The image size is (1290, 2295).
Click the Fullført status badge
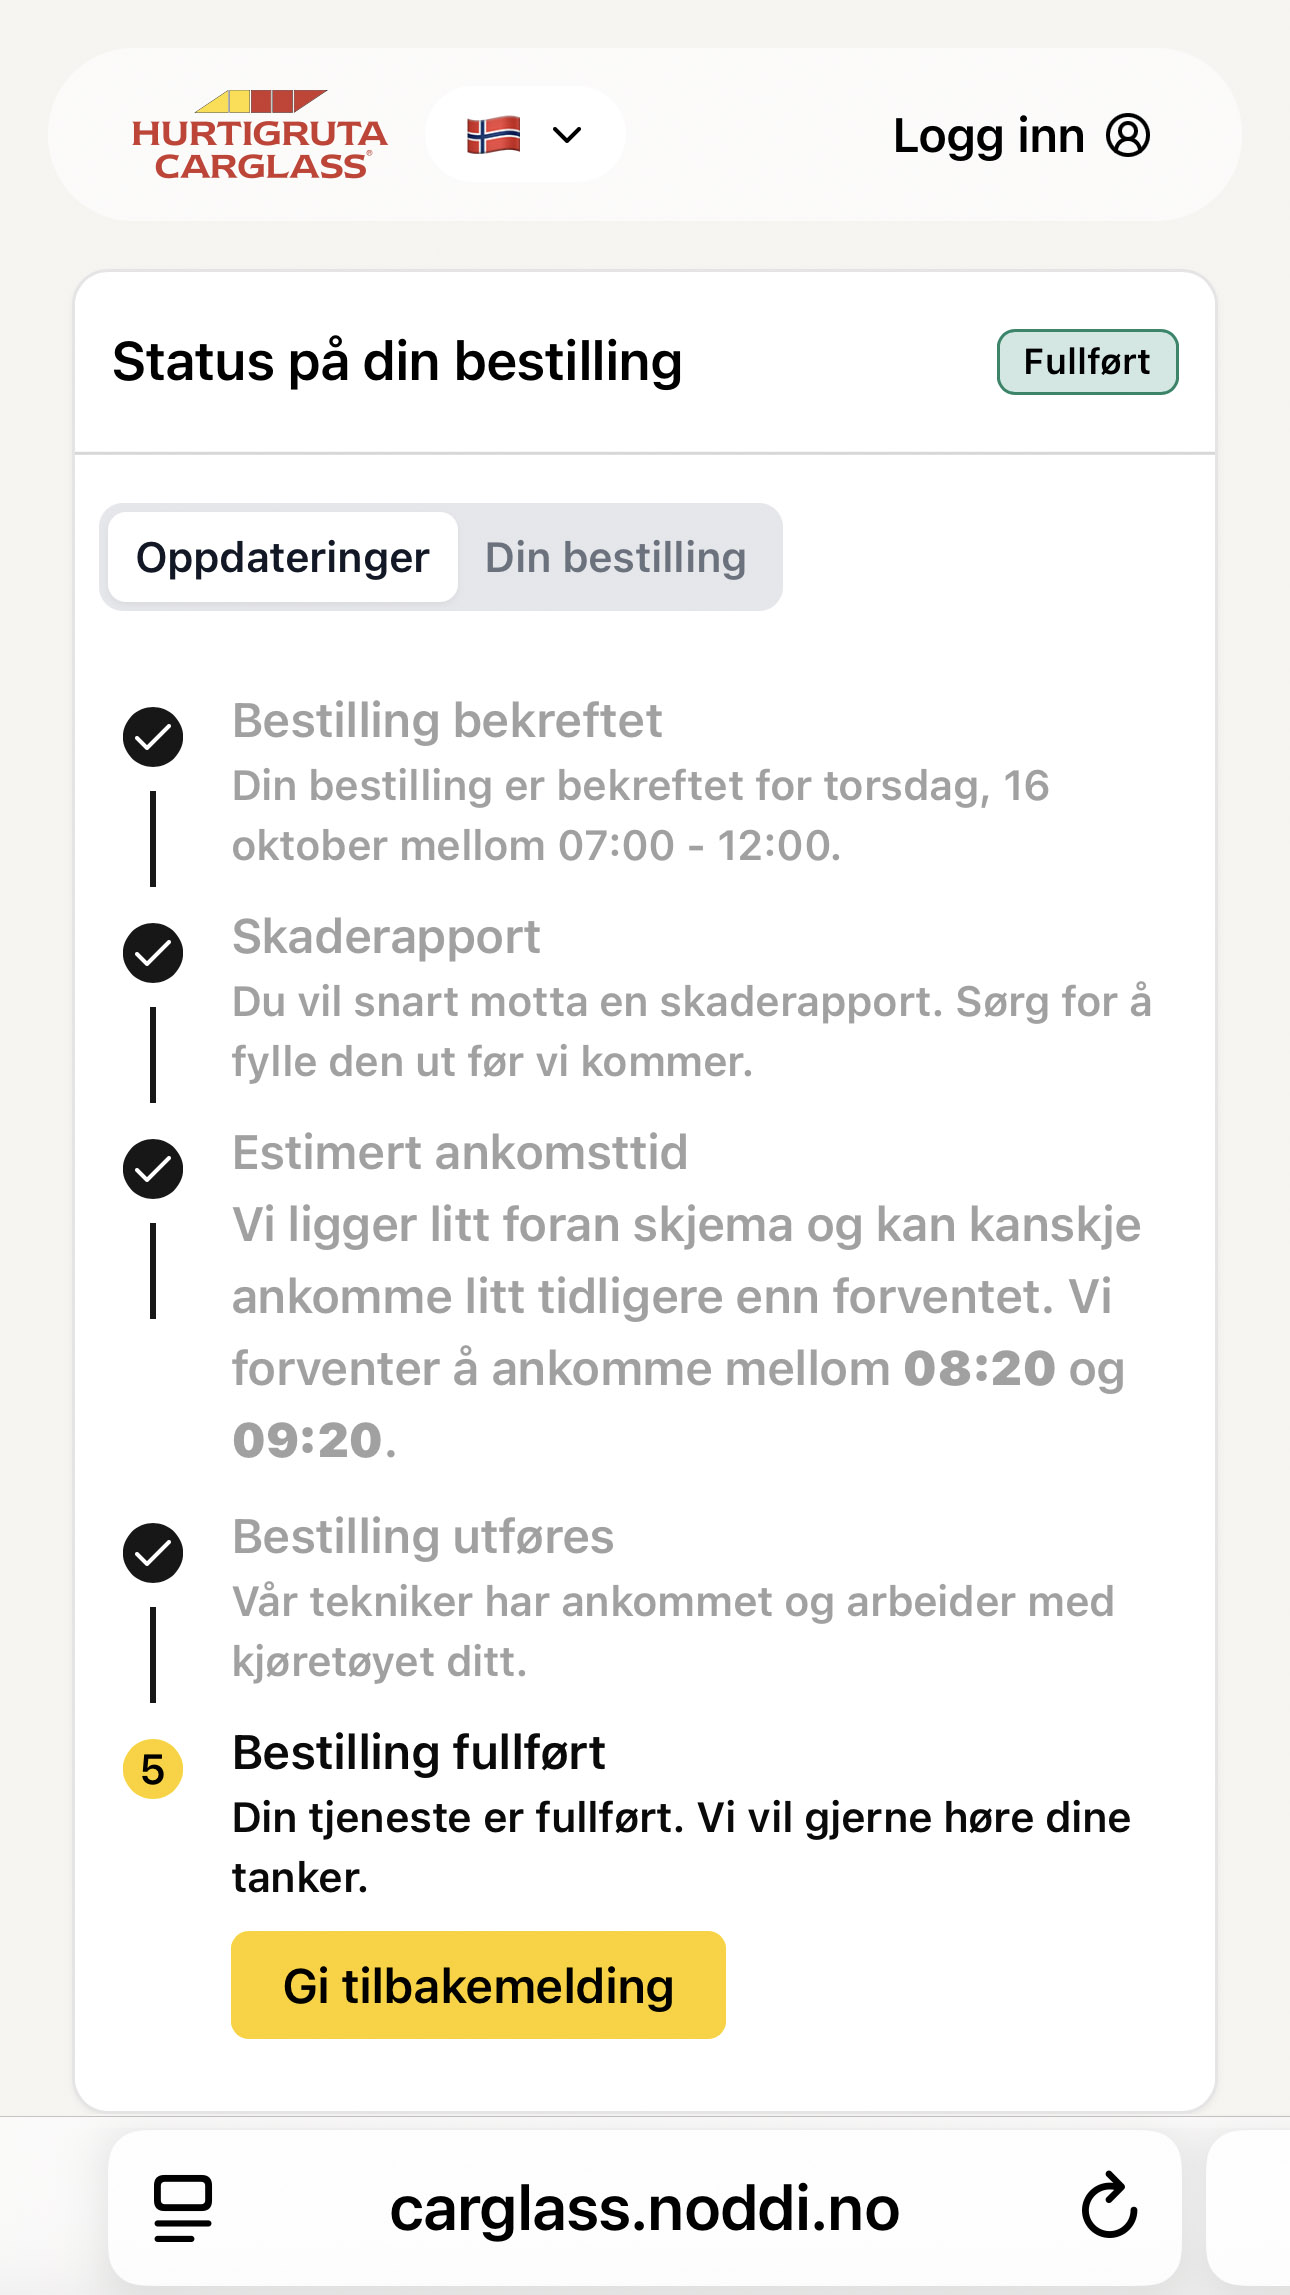[x=1087, y=362]
